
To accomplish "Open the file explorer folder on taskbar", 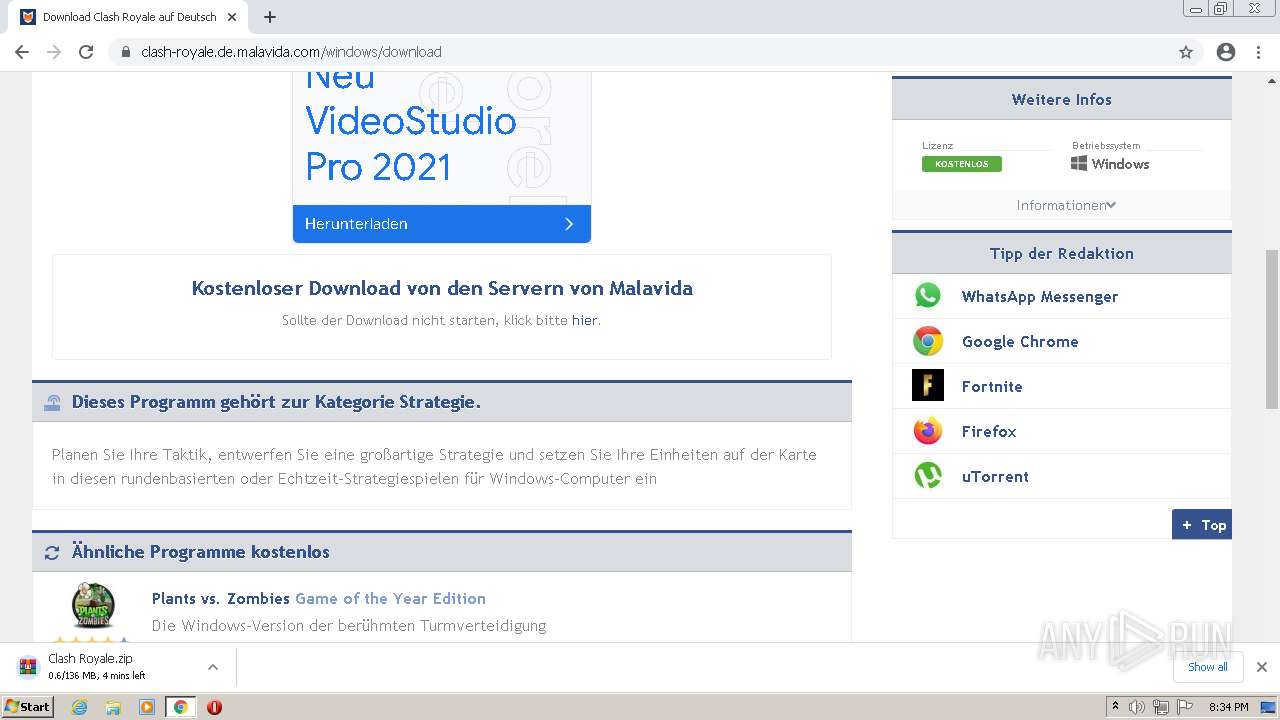I will click(x=113, y=707).
